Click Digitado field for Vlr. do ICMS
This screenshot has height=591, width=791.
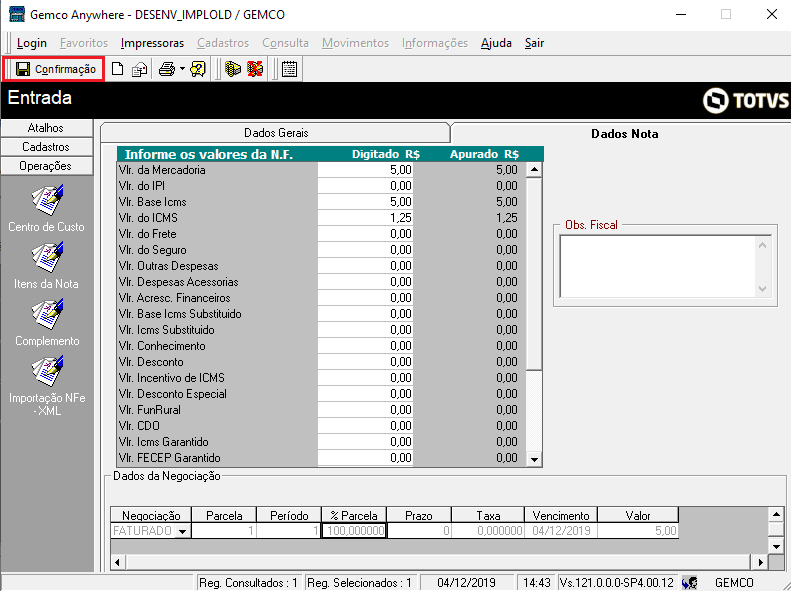click(x=365, y=218)
